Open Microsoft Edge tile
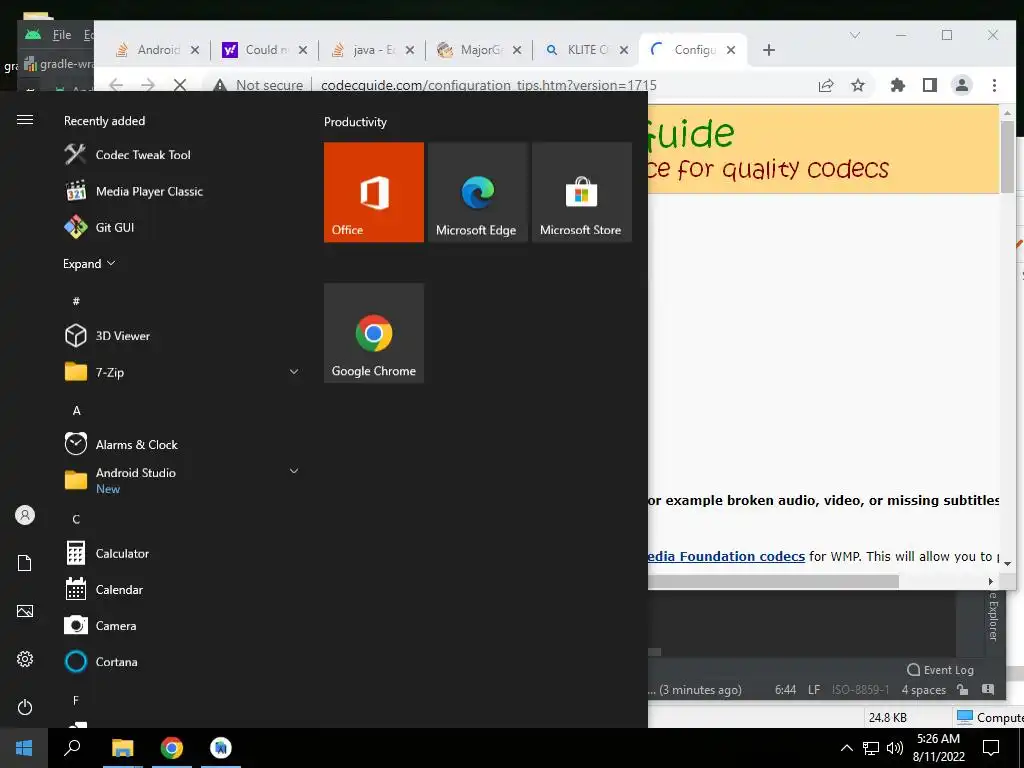 coord(477,192)
